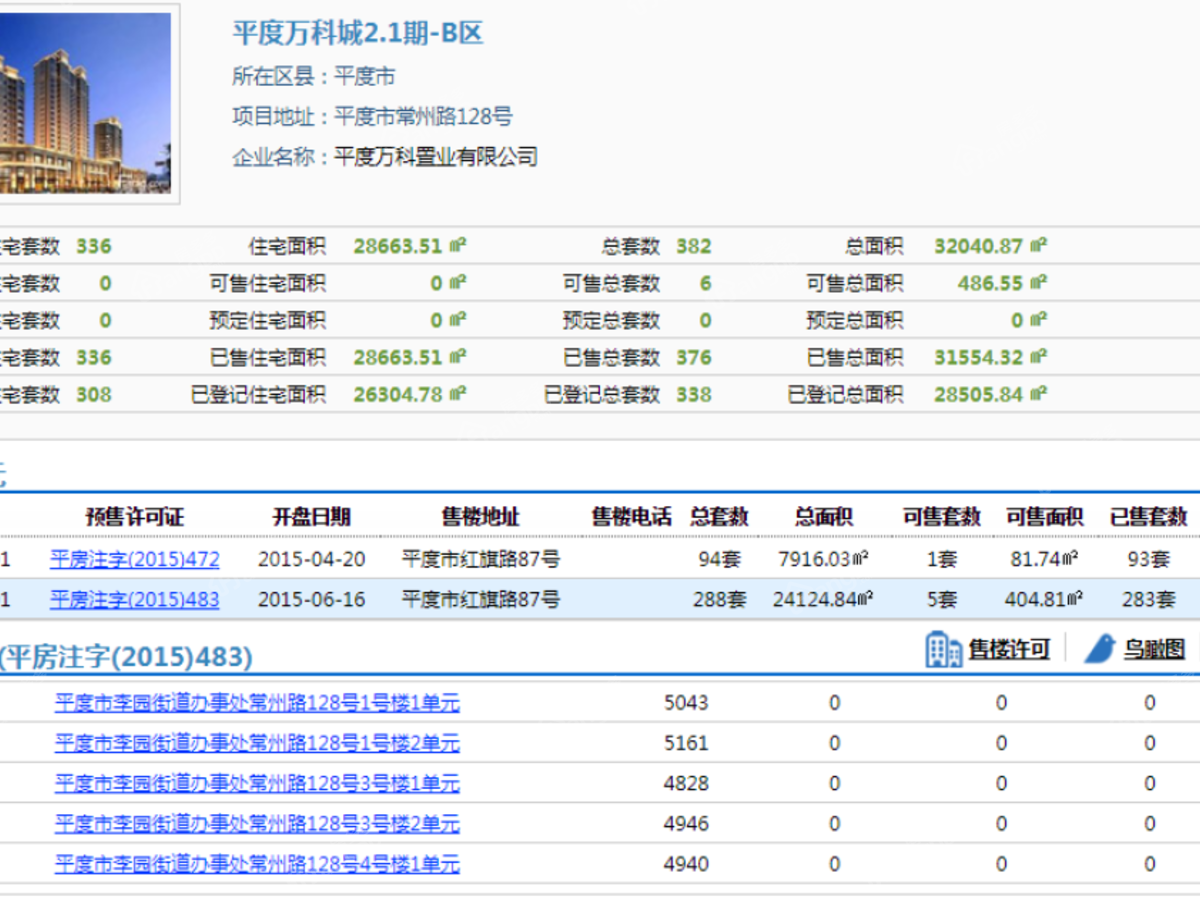1200x900 pixels.
Task: Click the 已登记总面积 value 28505.84㎡
Action: (x=991, y=395)
